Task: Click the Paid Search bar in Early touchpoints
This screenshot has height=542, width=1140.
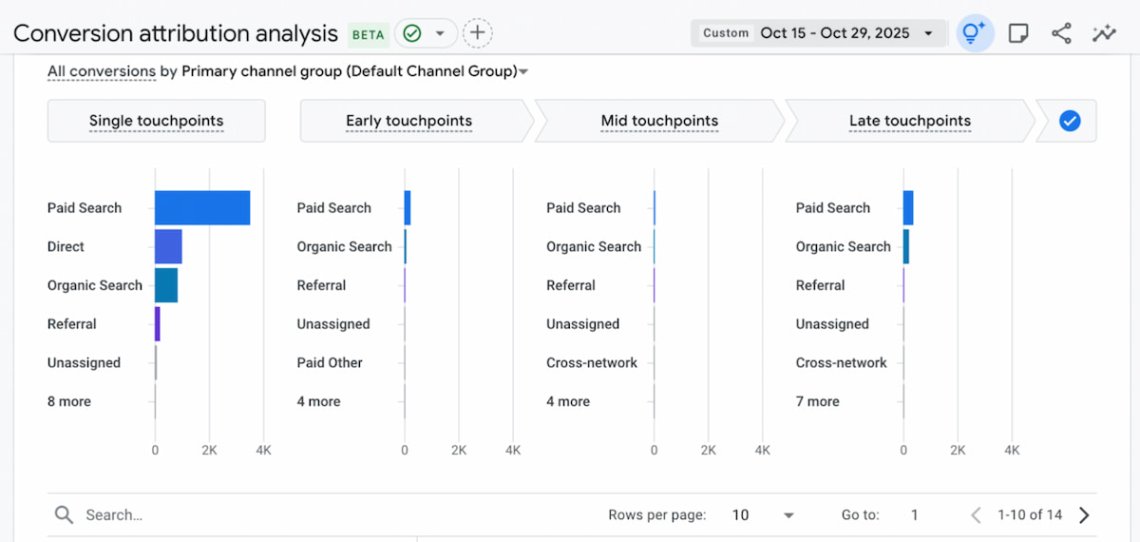Action: pos(408,208)
